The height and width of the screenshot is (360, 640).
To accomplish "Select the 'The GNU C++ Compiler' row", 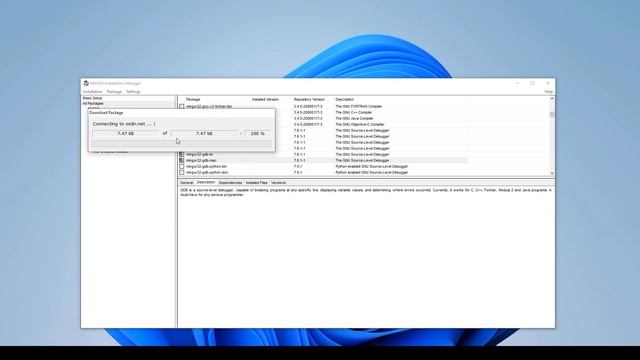I will [x=353, y=112].
